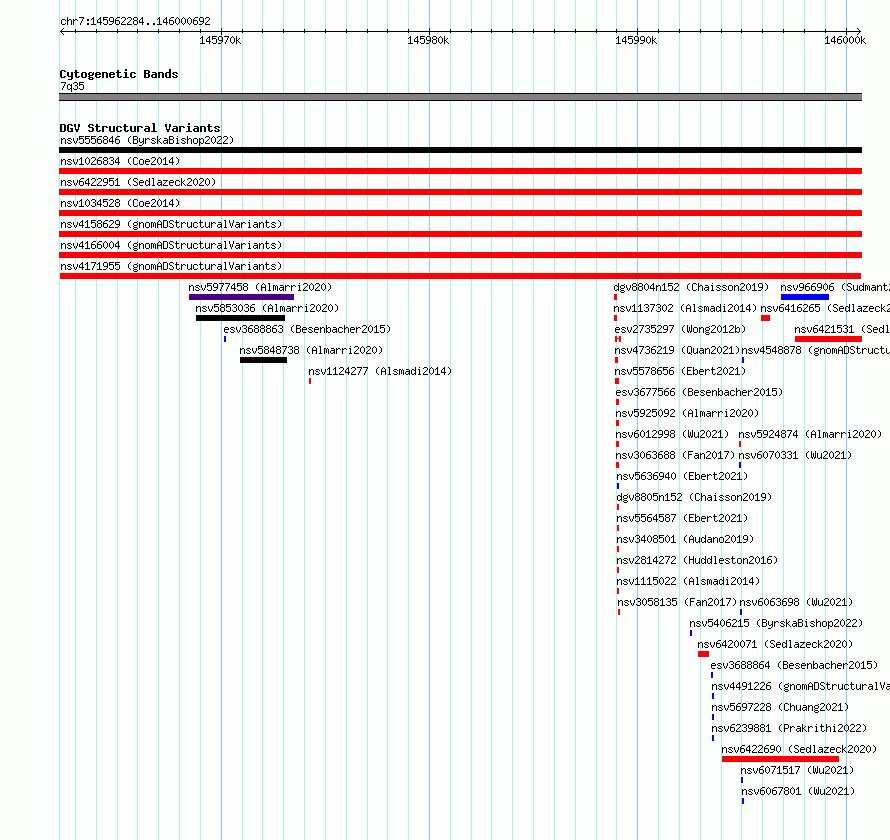The width and height of the screenshot is (890, 840).
Task: Open nsv5848738 (Almarri2020) label
Action: click(x=311, y=350)
